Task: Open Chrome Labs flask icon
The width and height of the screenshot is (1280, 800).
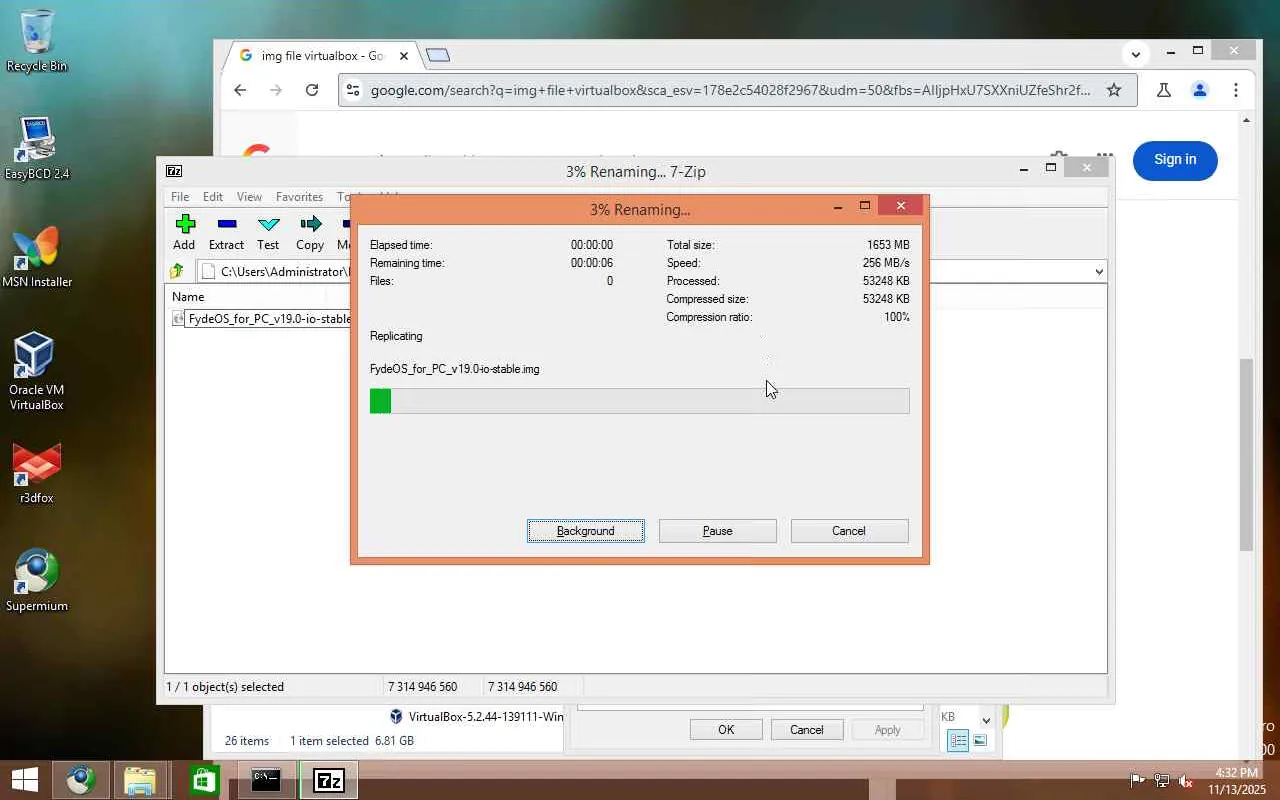Action: (x=1163, y=90)
